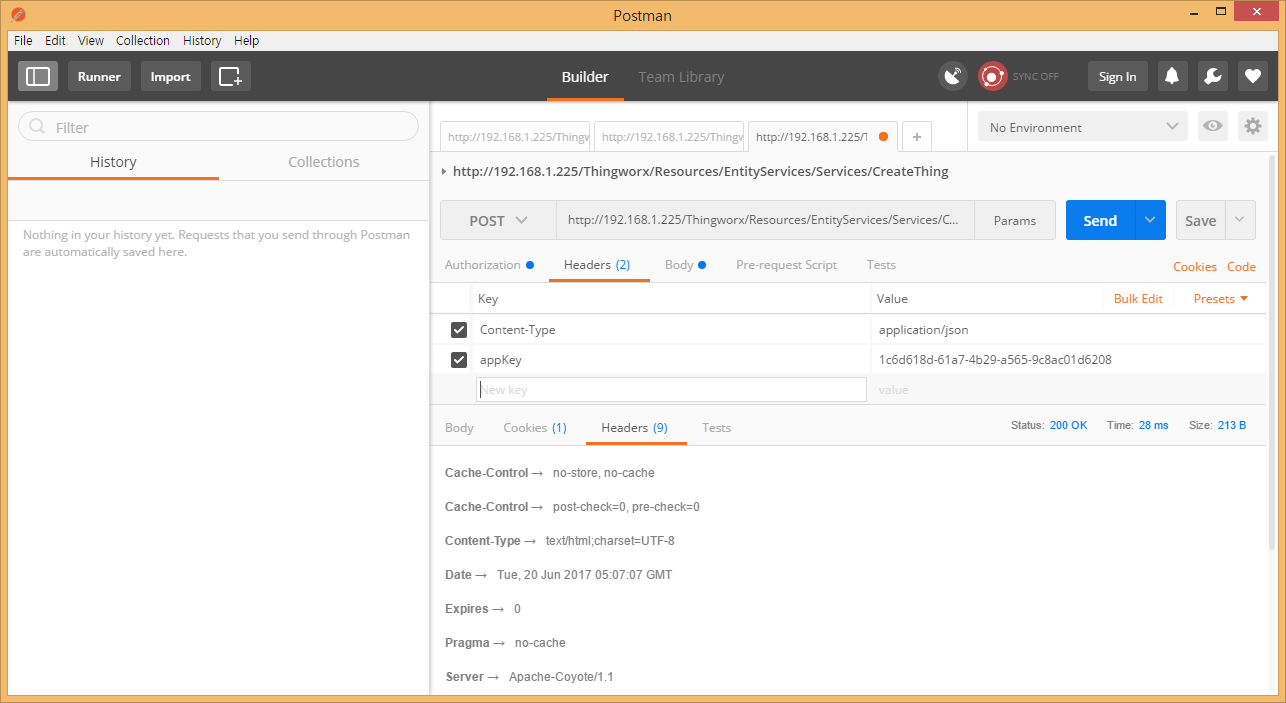Open the request Tests tab
Viewport: 1286px width, 703px height.
click(881, 265)
